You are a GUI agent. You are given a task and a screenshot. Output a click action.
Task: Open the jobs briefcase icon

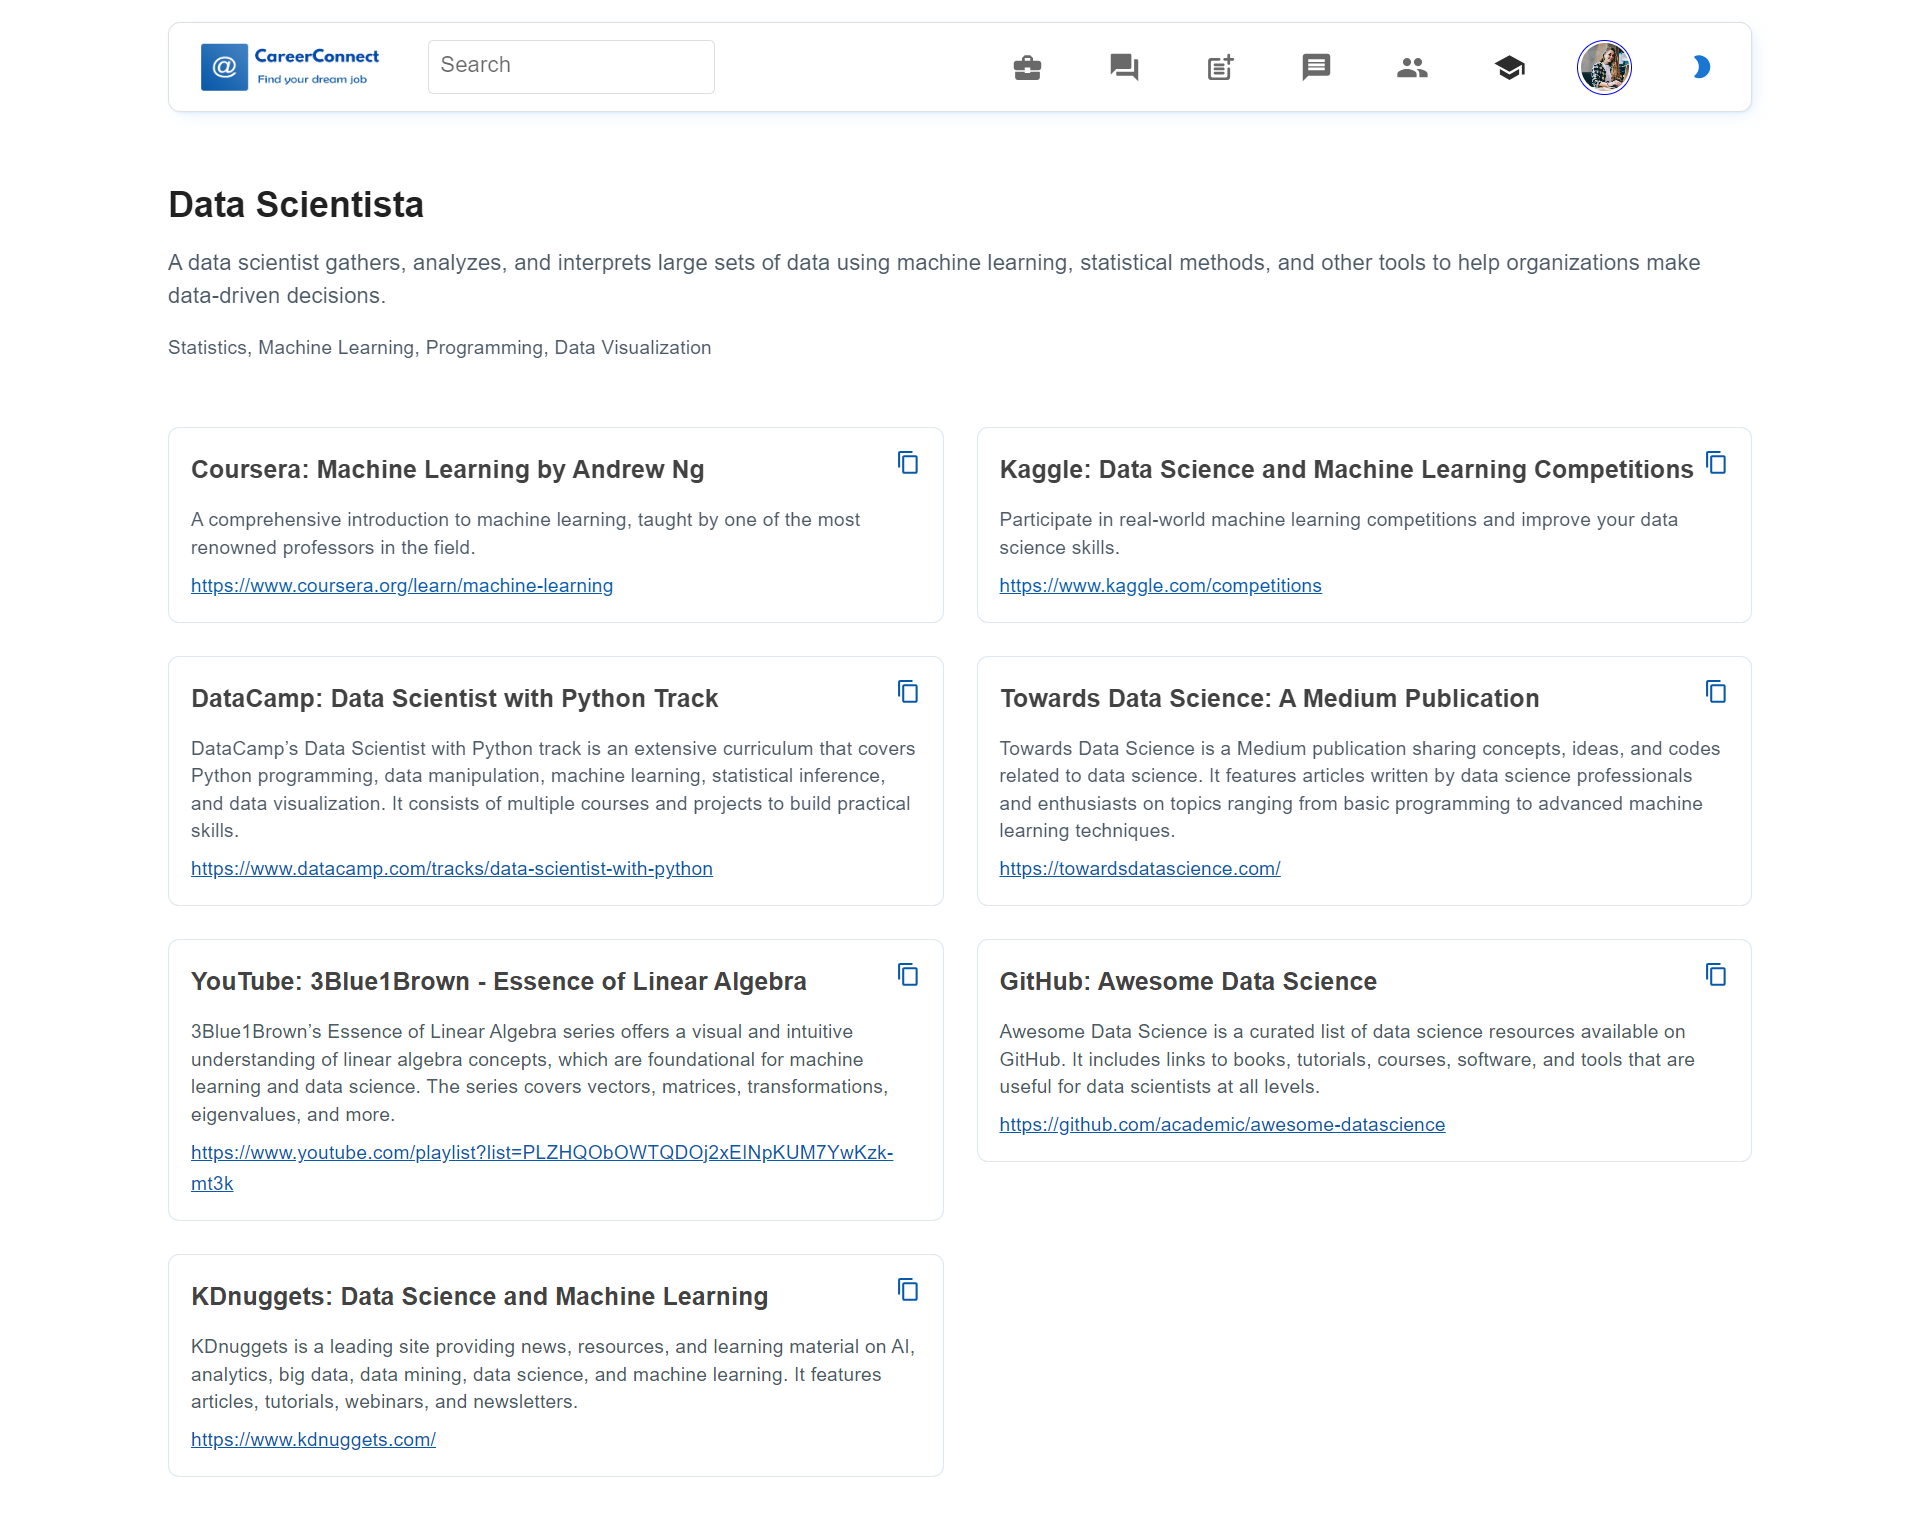[x=1027, y=67]
